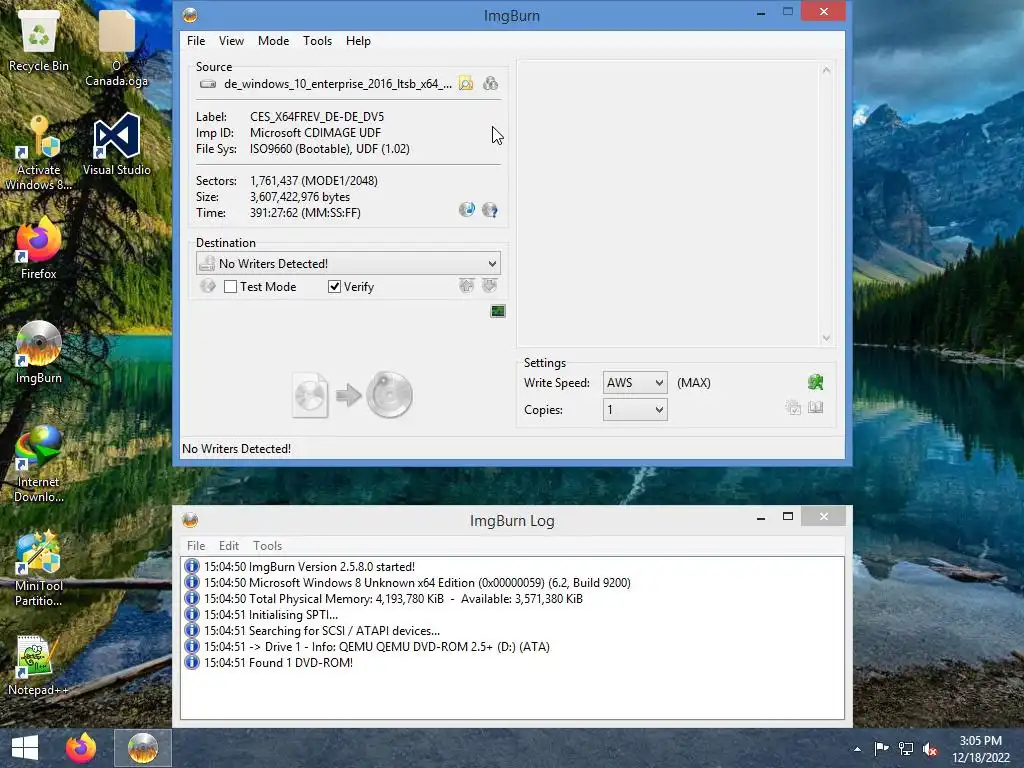Select log line 'Searching for SCSI / ATAPI devices...'

pos(322,631)
